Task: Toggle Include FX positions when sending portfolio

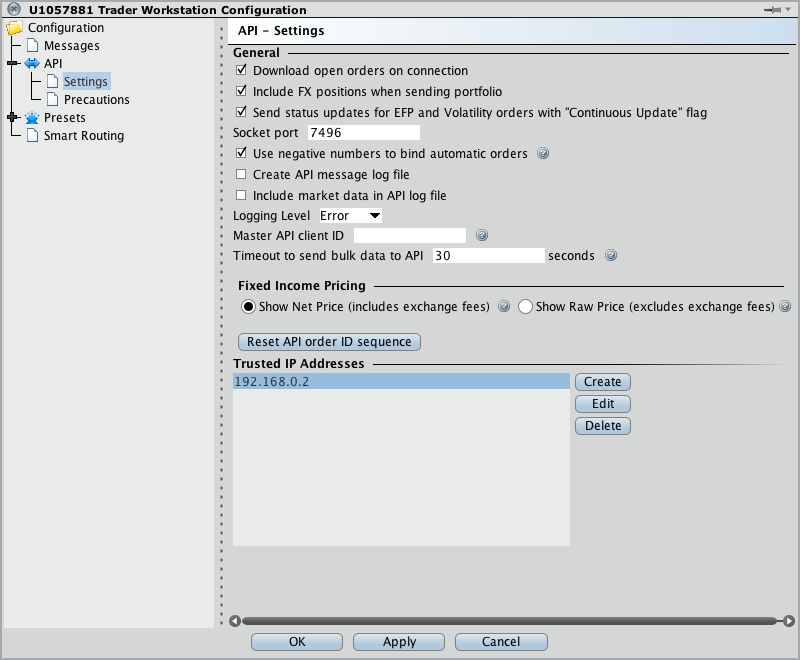Action: 241,91
